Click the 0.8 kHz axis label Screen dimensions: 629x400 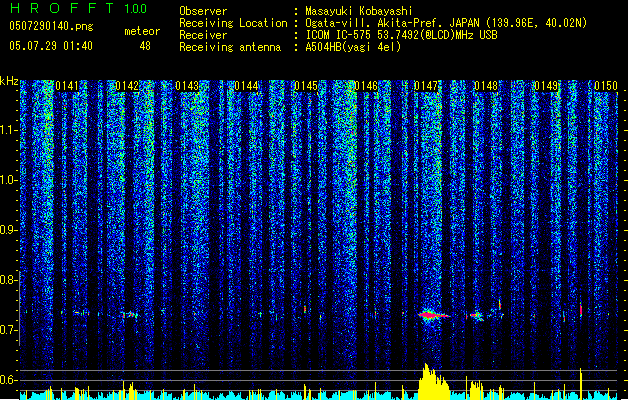8,280
